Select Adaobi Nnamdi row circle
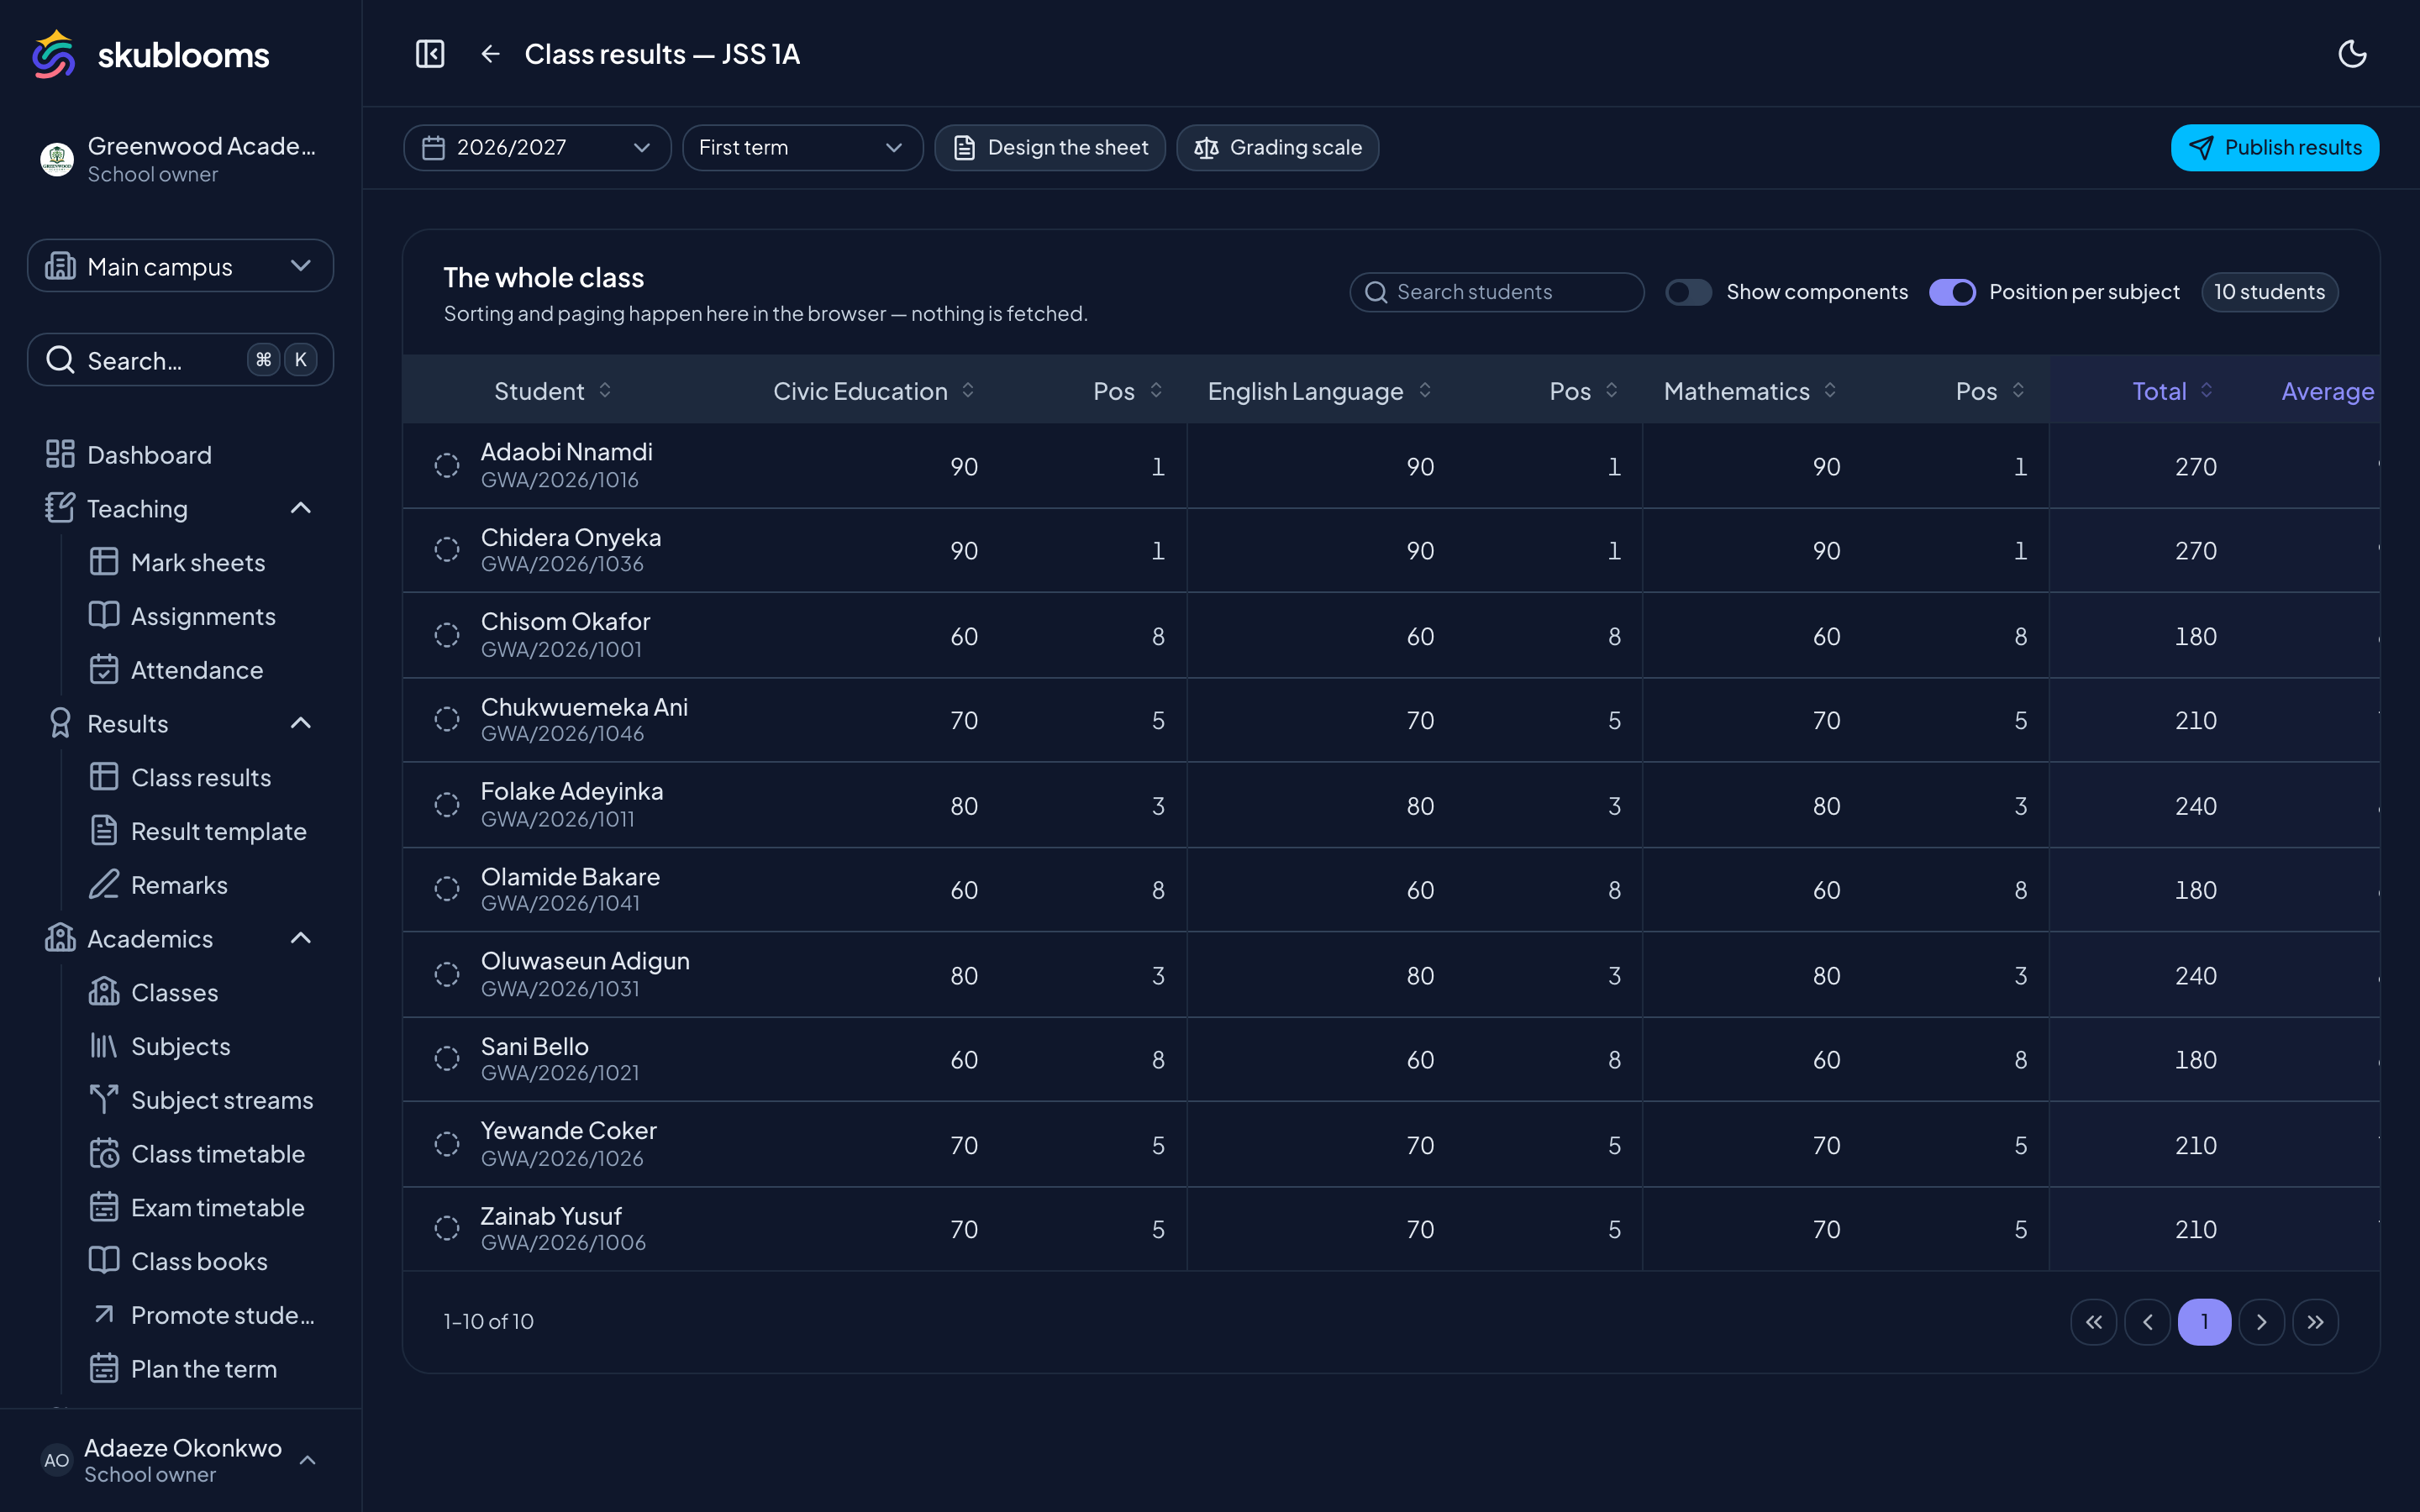2420x1512 pixels. pos(447,465)
